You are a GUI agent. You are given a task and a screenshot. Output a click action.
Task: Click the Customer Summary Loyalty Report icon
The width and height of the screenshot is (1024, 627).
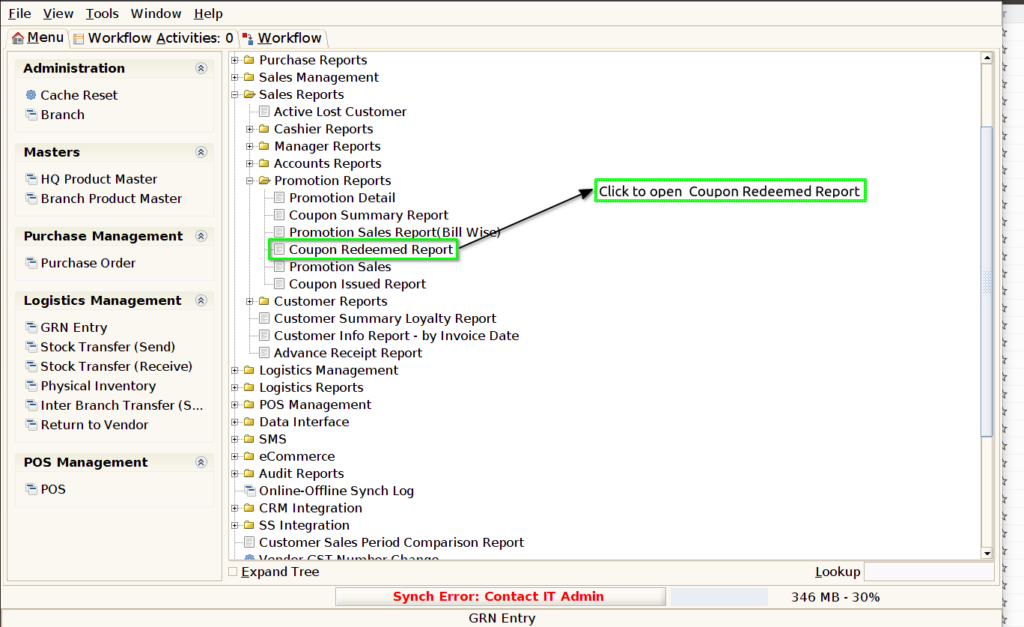point(264,318)
